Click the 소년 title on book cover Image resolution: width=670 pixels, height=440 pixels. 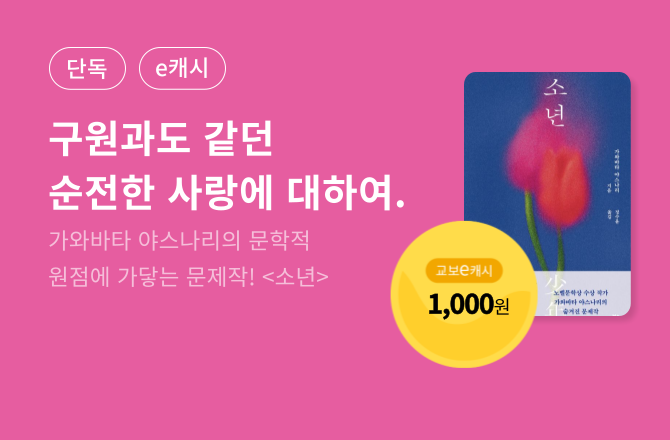pos(555,102)
